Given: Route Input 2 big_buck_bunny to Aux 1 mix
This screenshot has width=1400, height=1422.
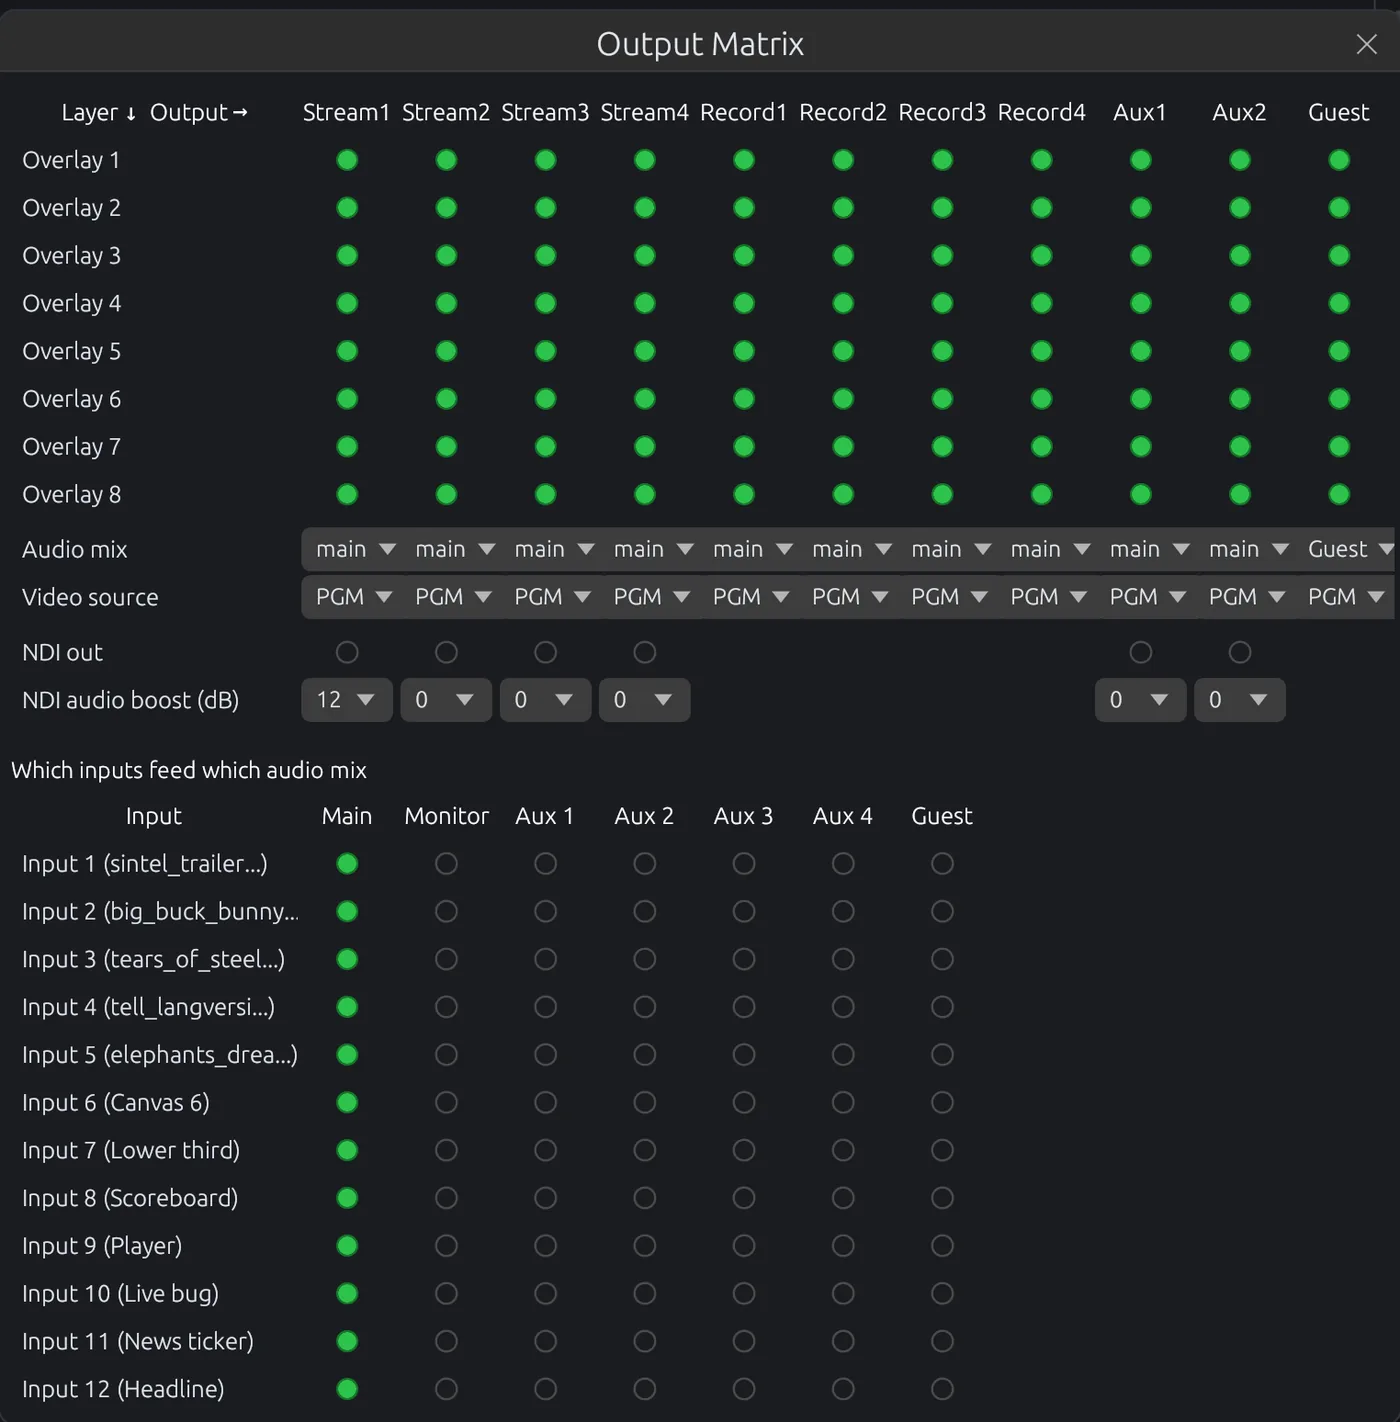Looking at the screenshot, I should [x=545, y=911].
